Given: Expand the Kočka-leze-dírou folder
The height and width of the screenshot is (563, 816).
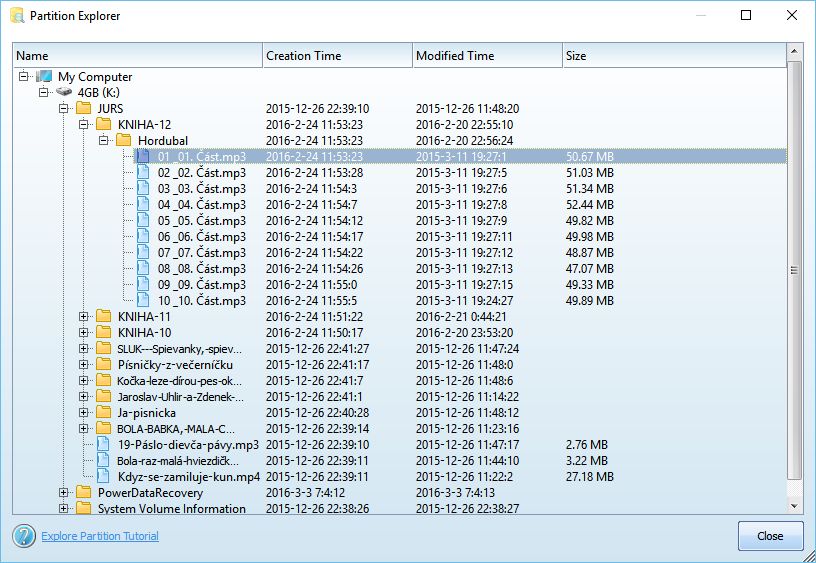Looking at the screenshot, I should [x=83, y=380].
